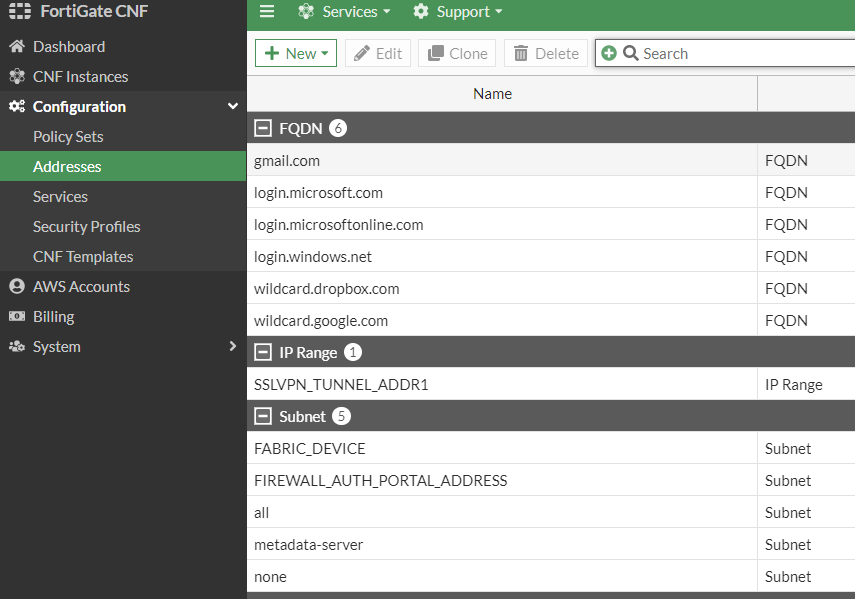Click the Clone copy icon

click(x=436, y=53)
